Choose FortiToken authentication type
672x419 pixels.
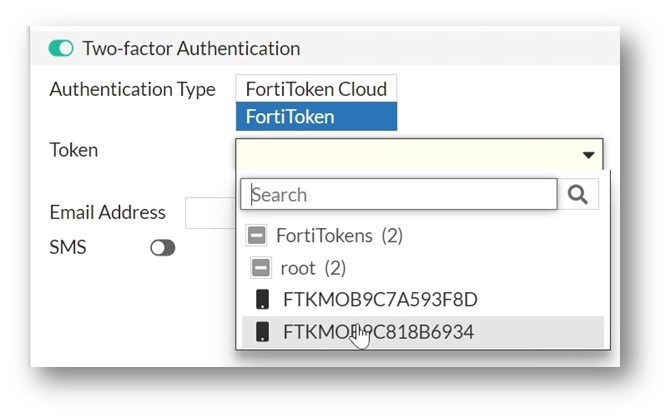(x=316, y=117)
